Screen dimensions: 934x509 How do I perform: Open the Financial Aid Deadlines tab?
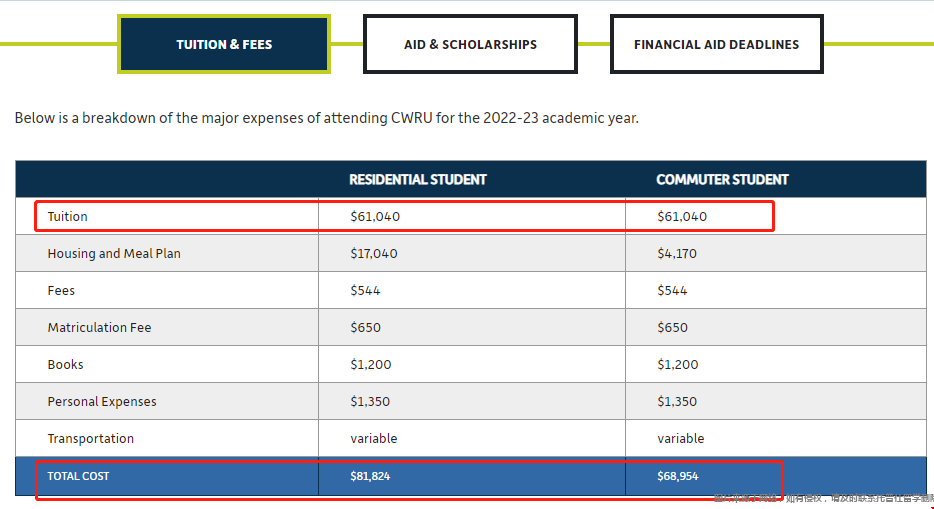tap(716, 44)
